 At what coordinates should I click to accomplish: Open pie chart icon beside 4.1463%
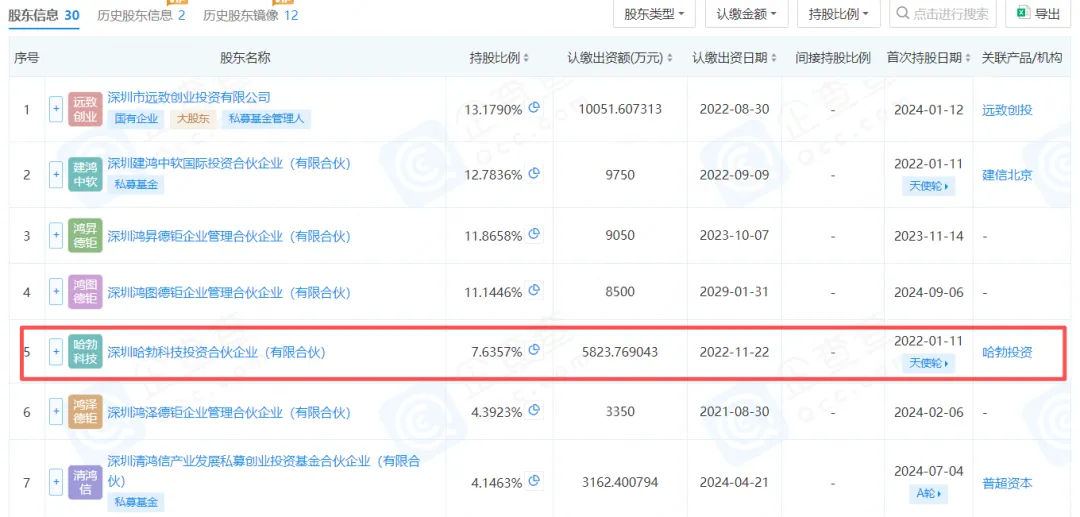coord(534,482)
